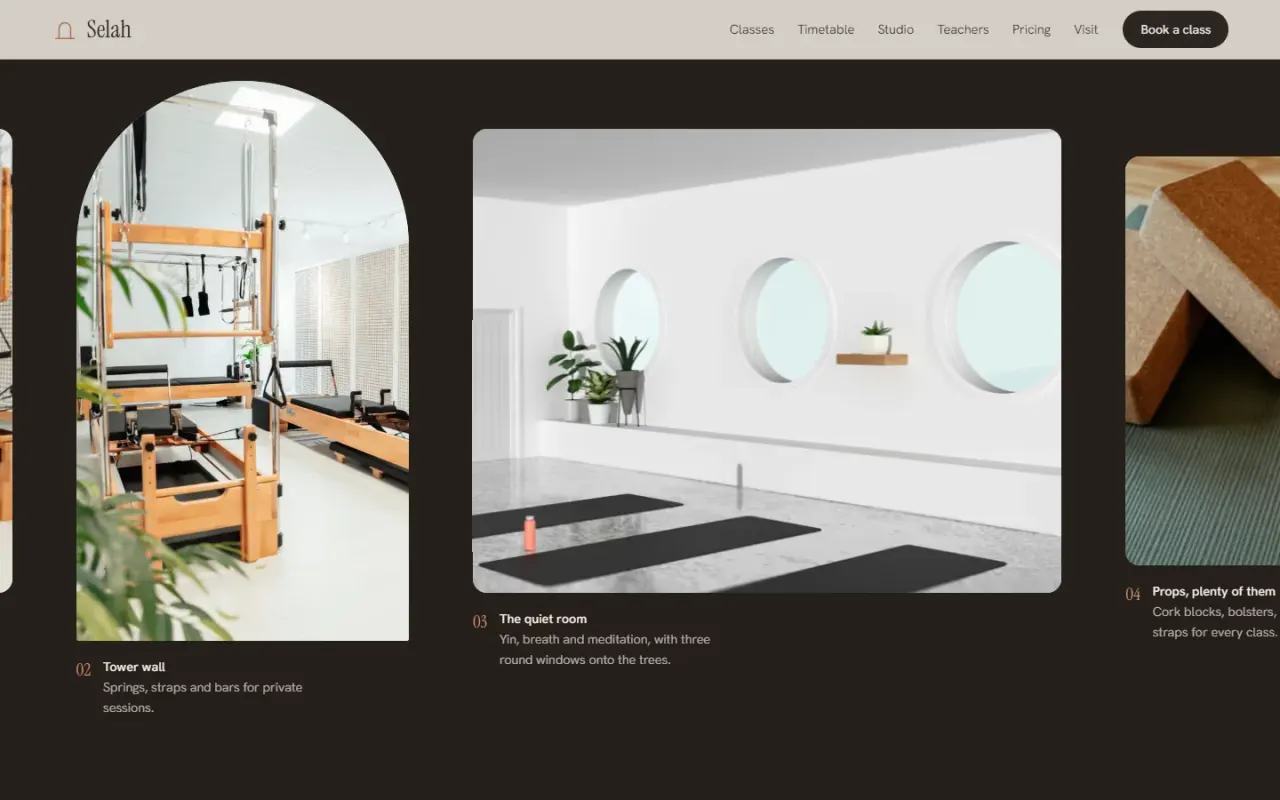Open the cork blocks props photo
The image size is (1280, 800).
tap(1202, 361)
